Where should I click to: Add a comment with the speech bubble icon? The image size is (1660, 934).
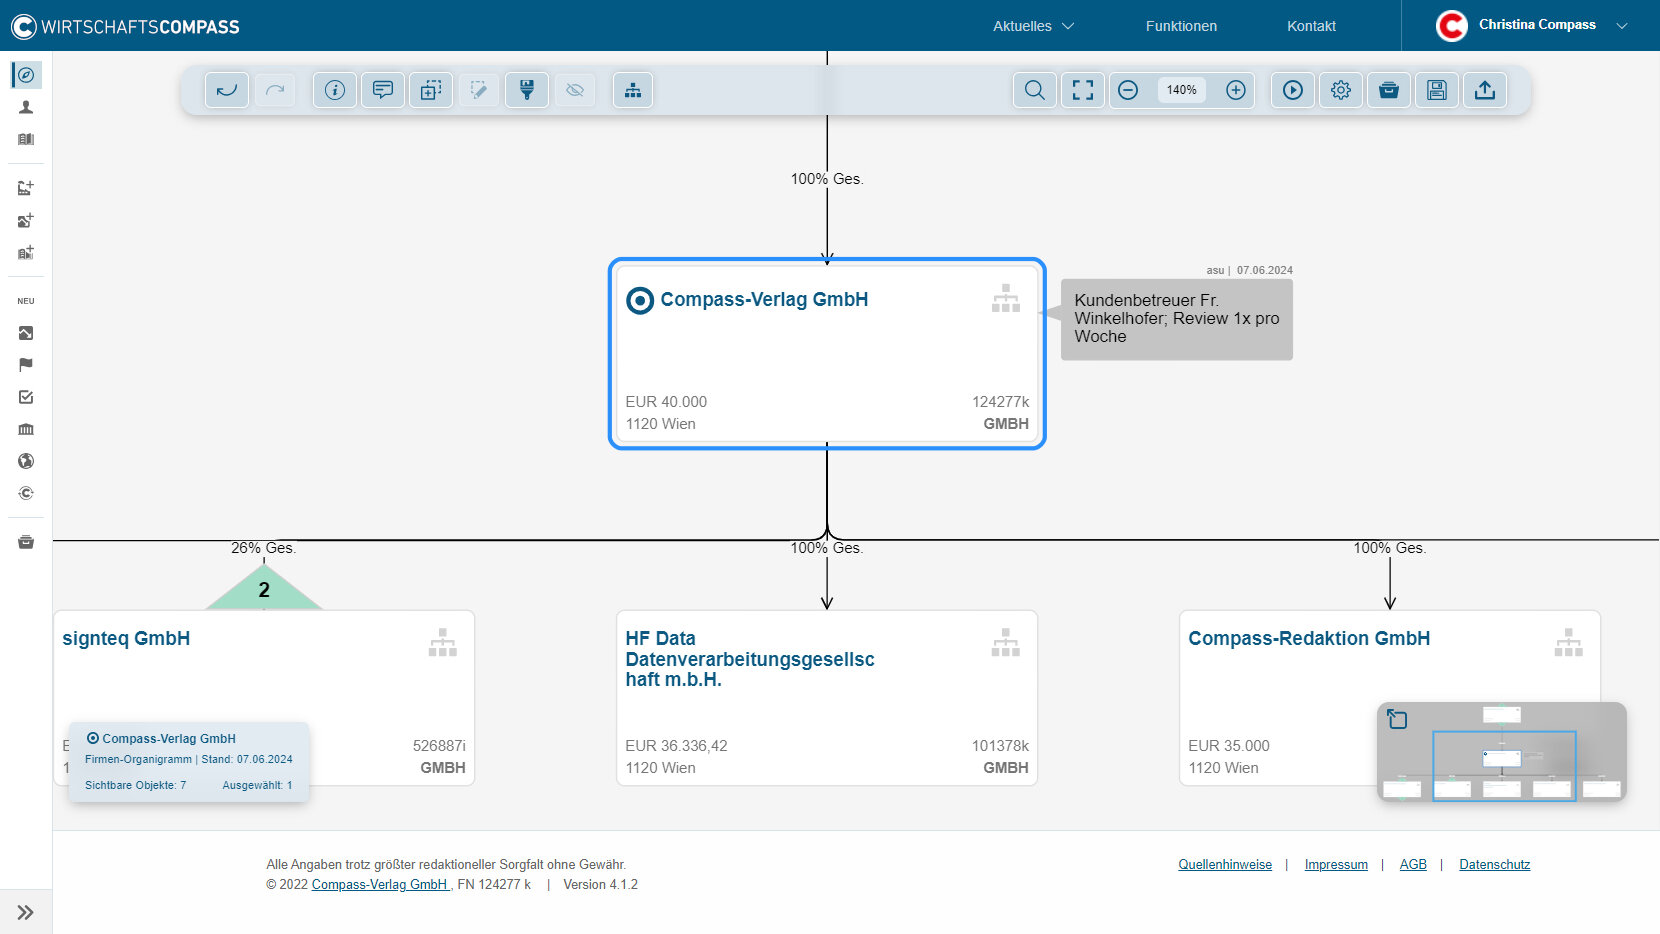coord(383,90)
